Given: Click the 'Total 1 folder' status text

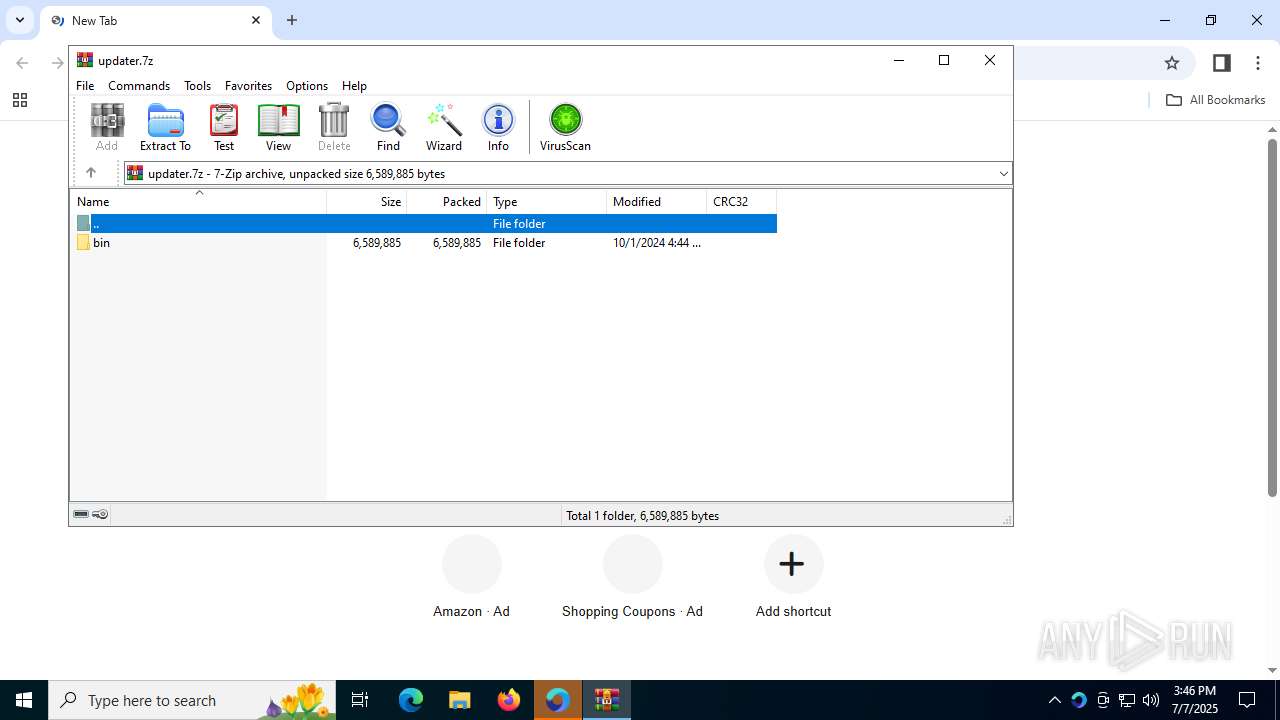Looking at the screenshot, I should pyautogui.click(x=643, y=516).
